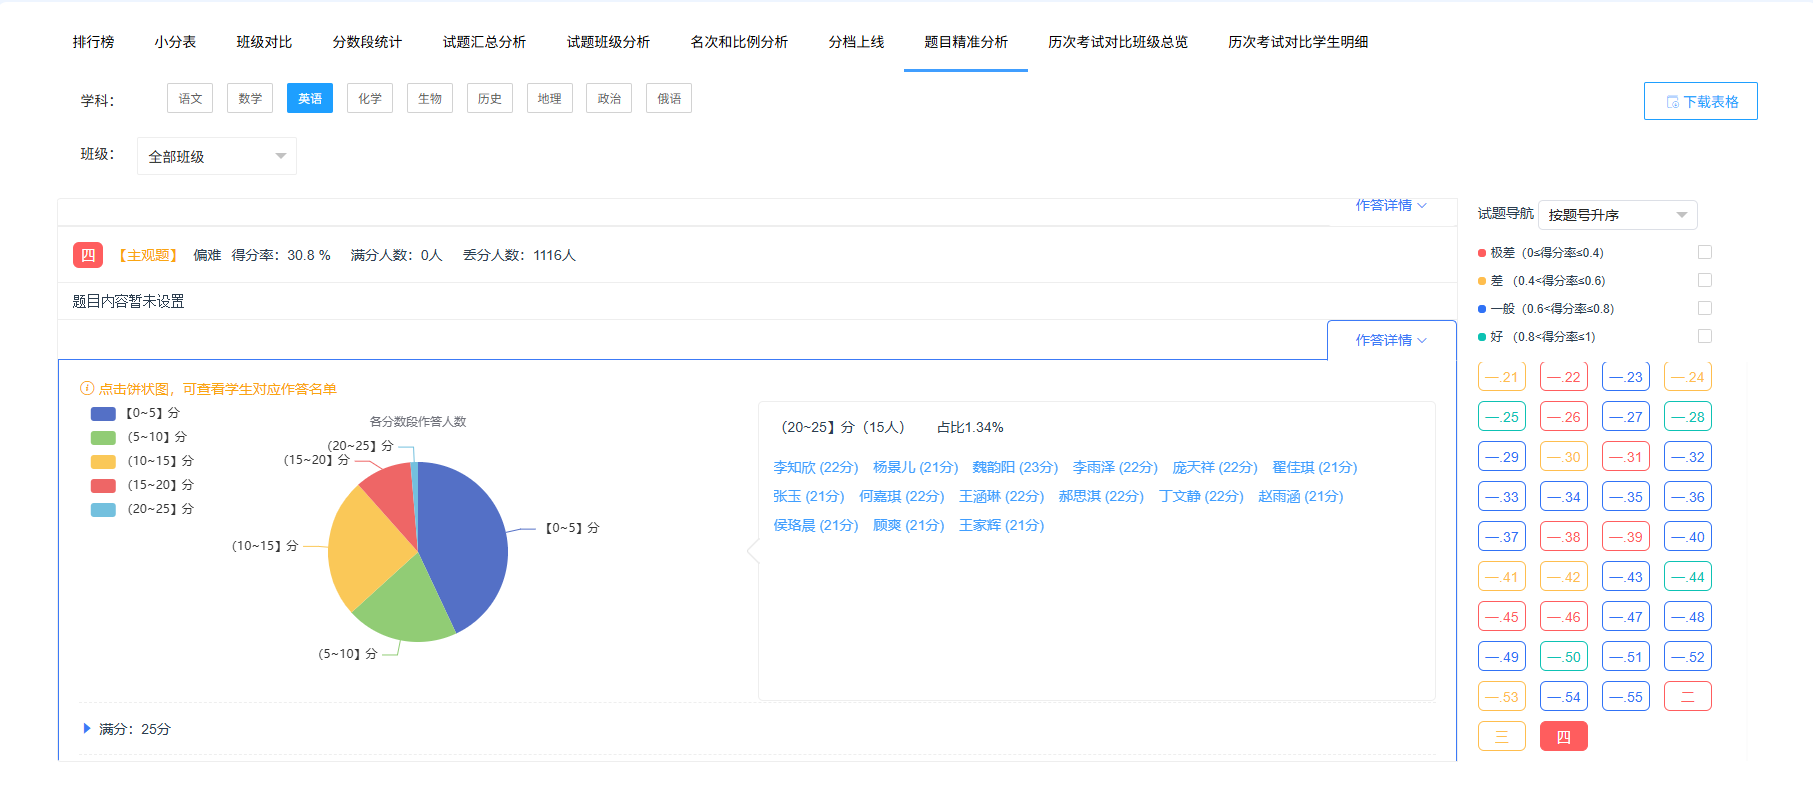Expand the 满分: 25分 disclosure triangle
1813x793 pixels.
[87, 729]
